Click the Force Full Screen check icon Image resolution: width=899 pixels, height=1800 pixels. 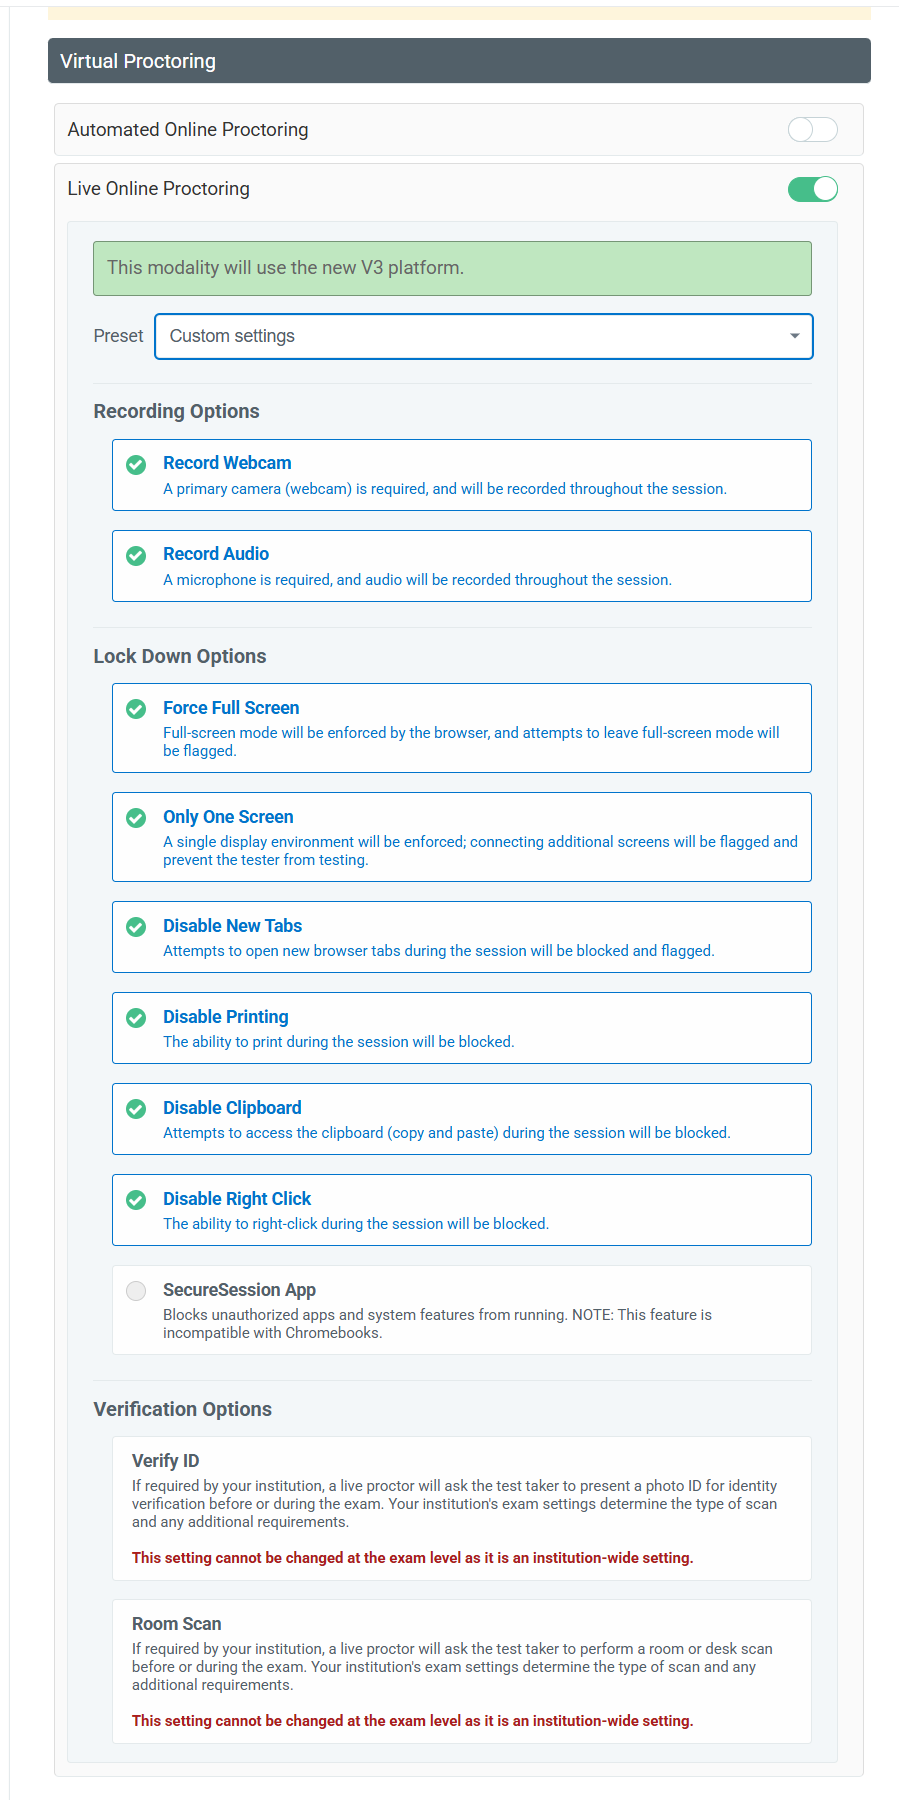click(x=136, y=709)
